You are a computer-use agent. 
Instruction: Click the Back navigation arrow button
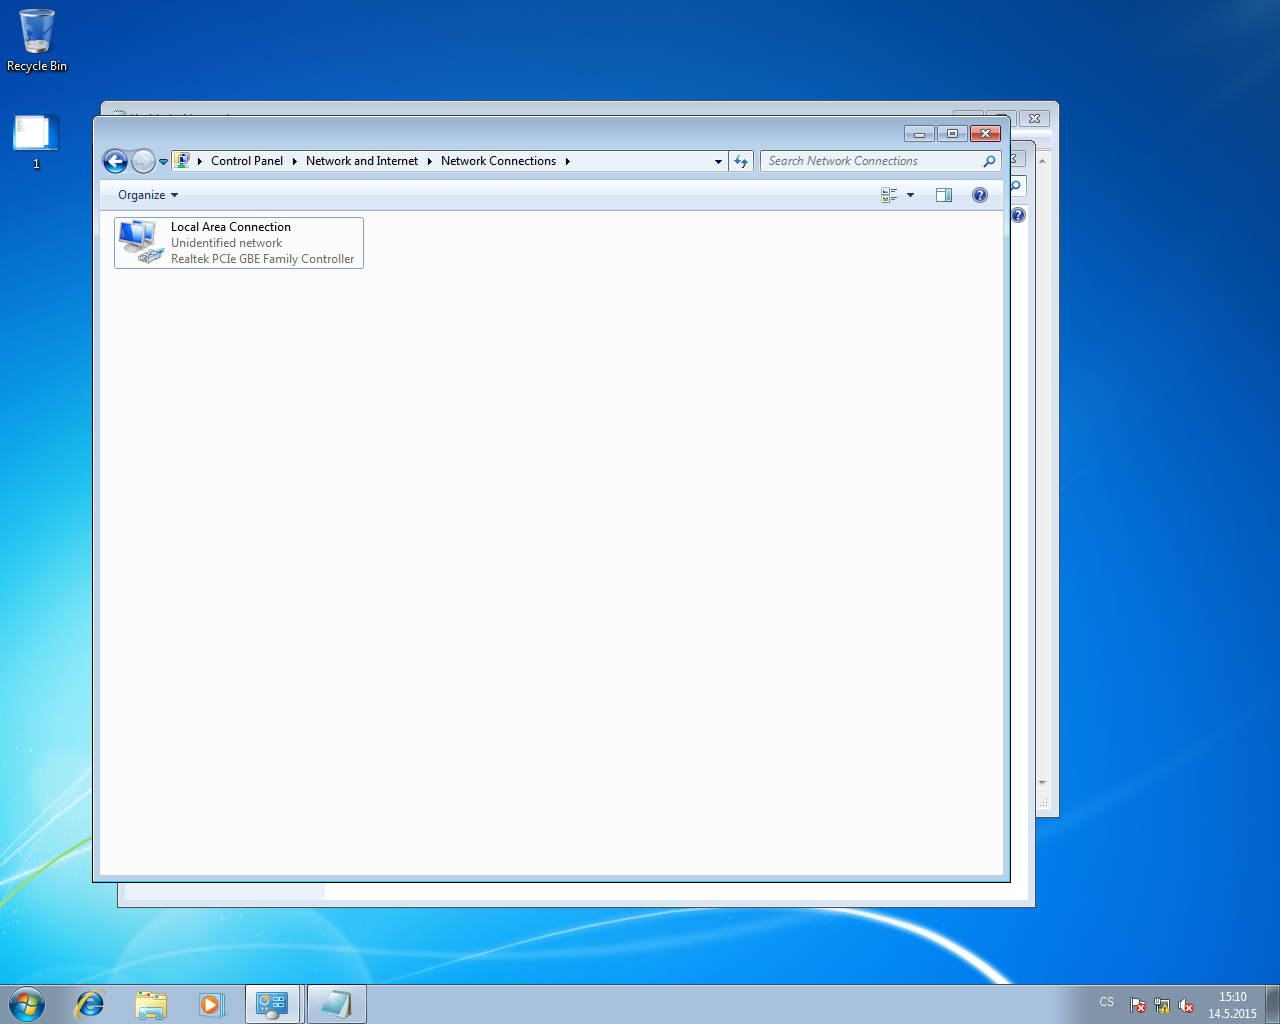115,161
